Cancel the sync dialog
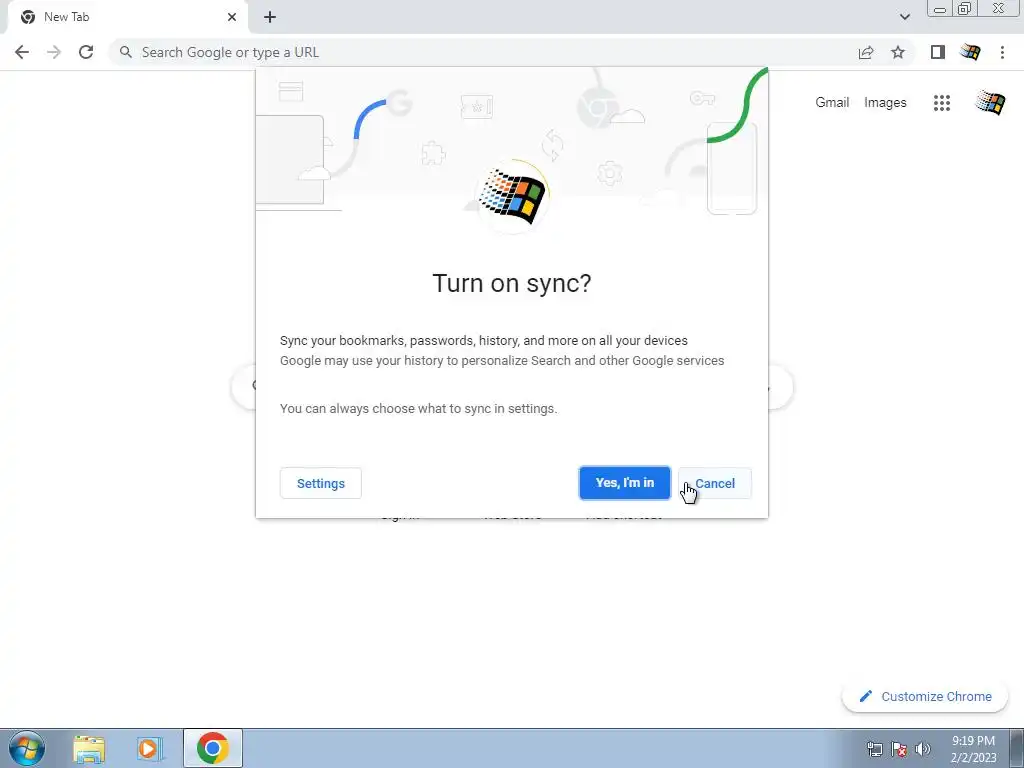The height and width of the screenshot is (768, 1024). [715, 483]
